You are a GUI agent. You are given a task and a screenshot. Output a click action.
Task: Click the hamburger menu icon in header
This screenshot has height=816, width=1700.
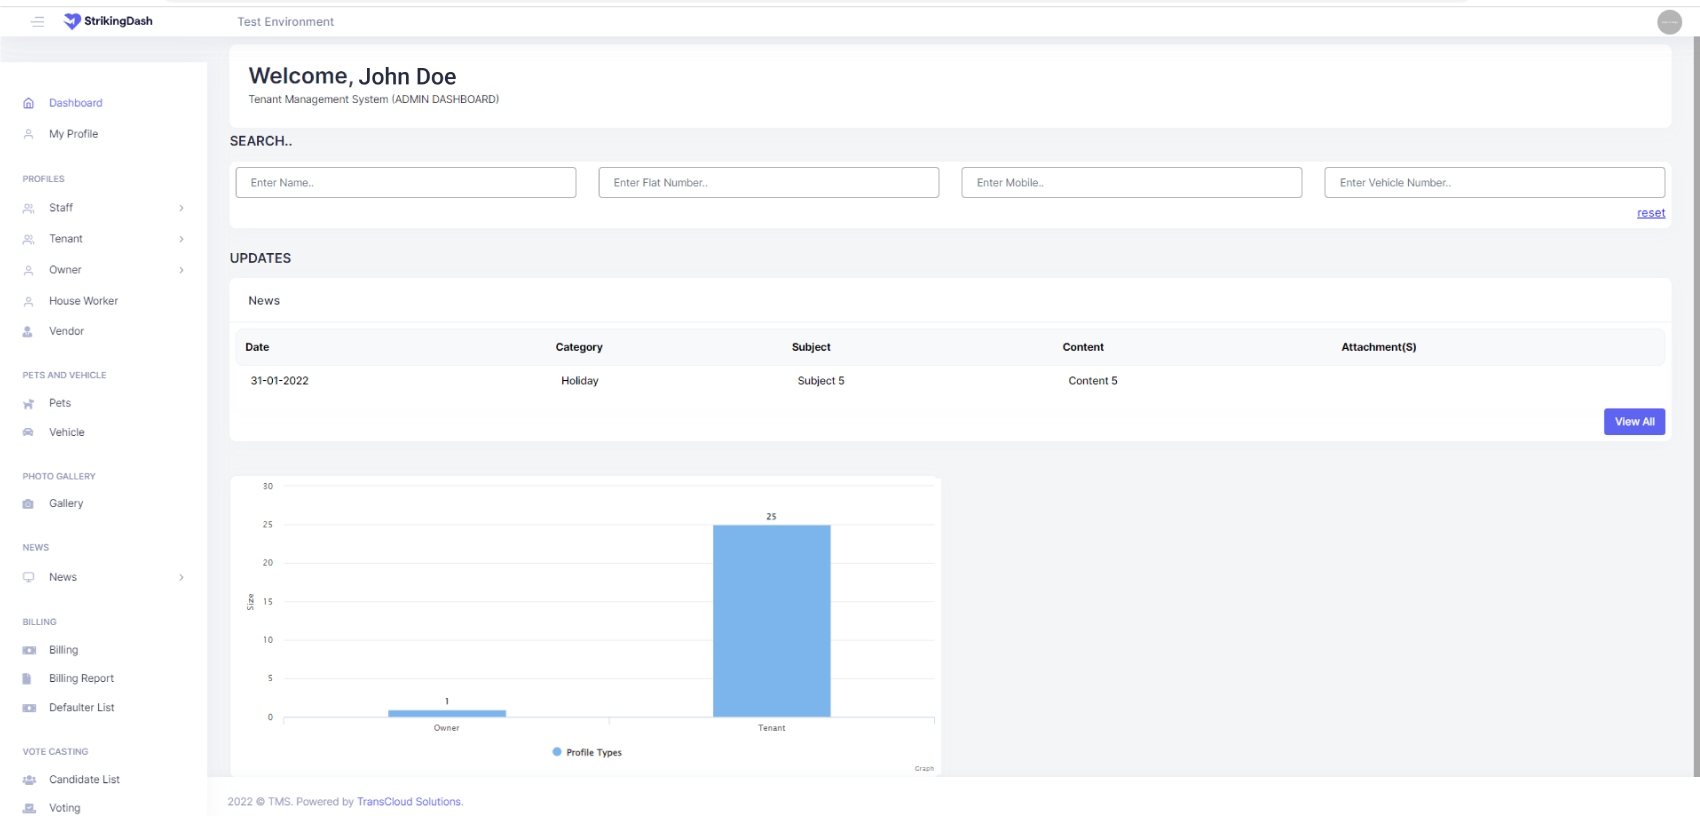pyautogui.click(x=38, y=21)
